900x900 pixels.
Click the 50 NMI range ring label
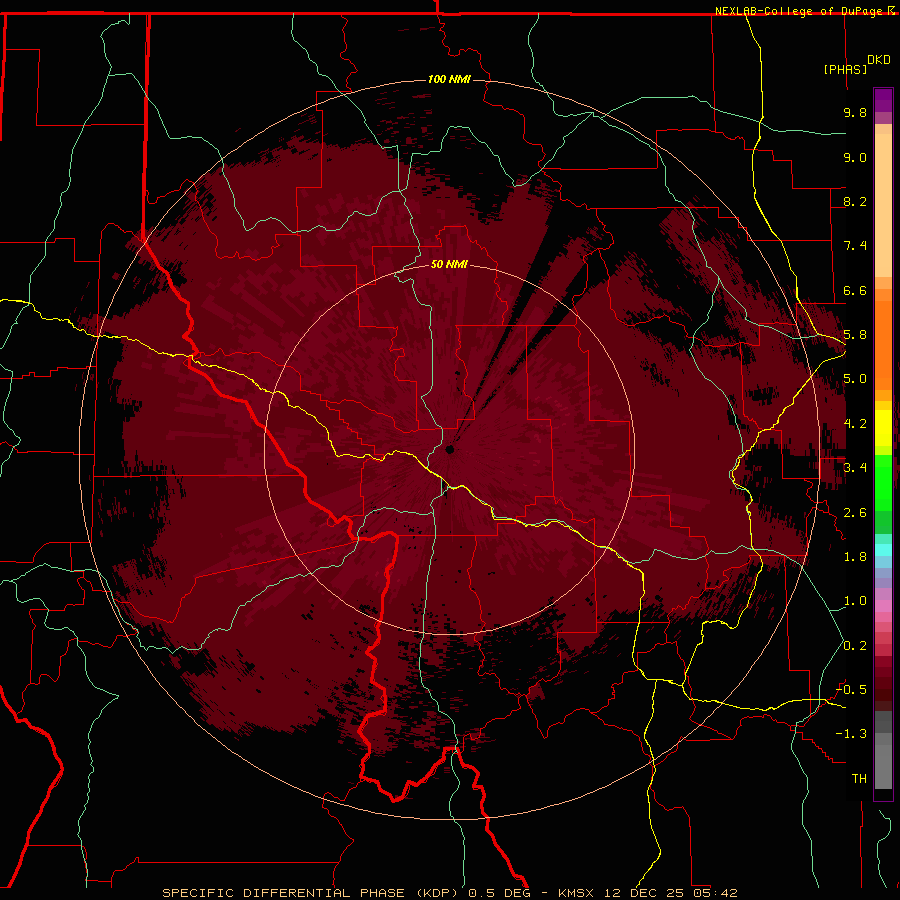(x=449, y=264)
